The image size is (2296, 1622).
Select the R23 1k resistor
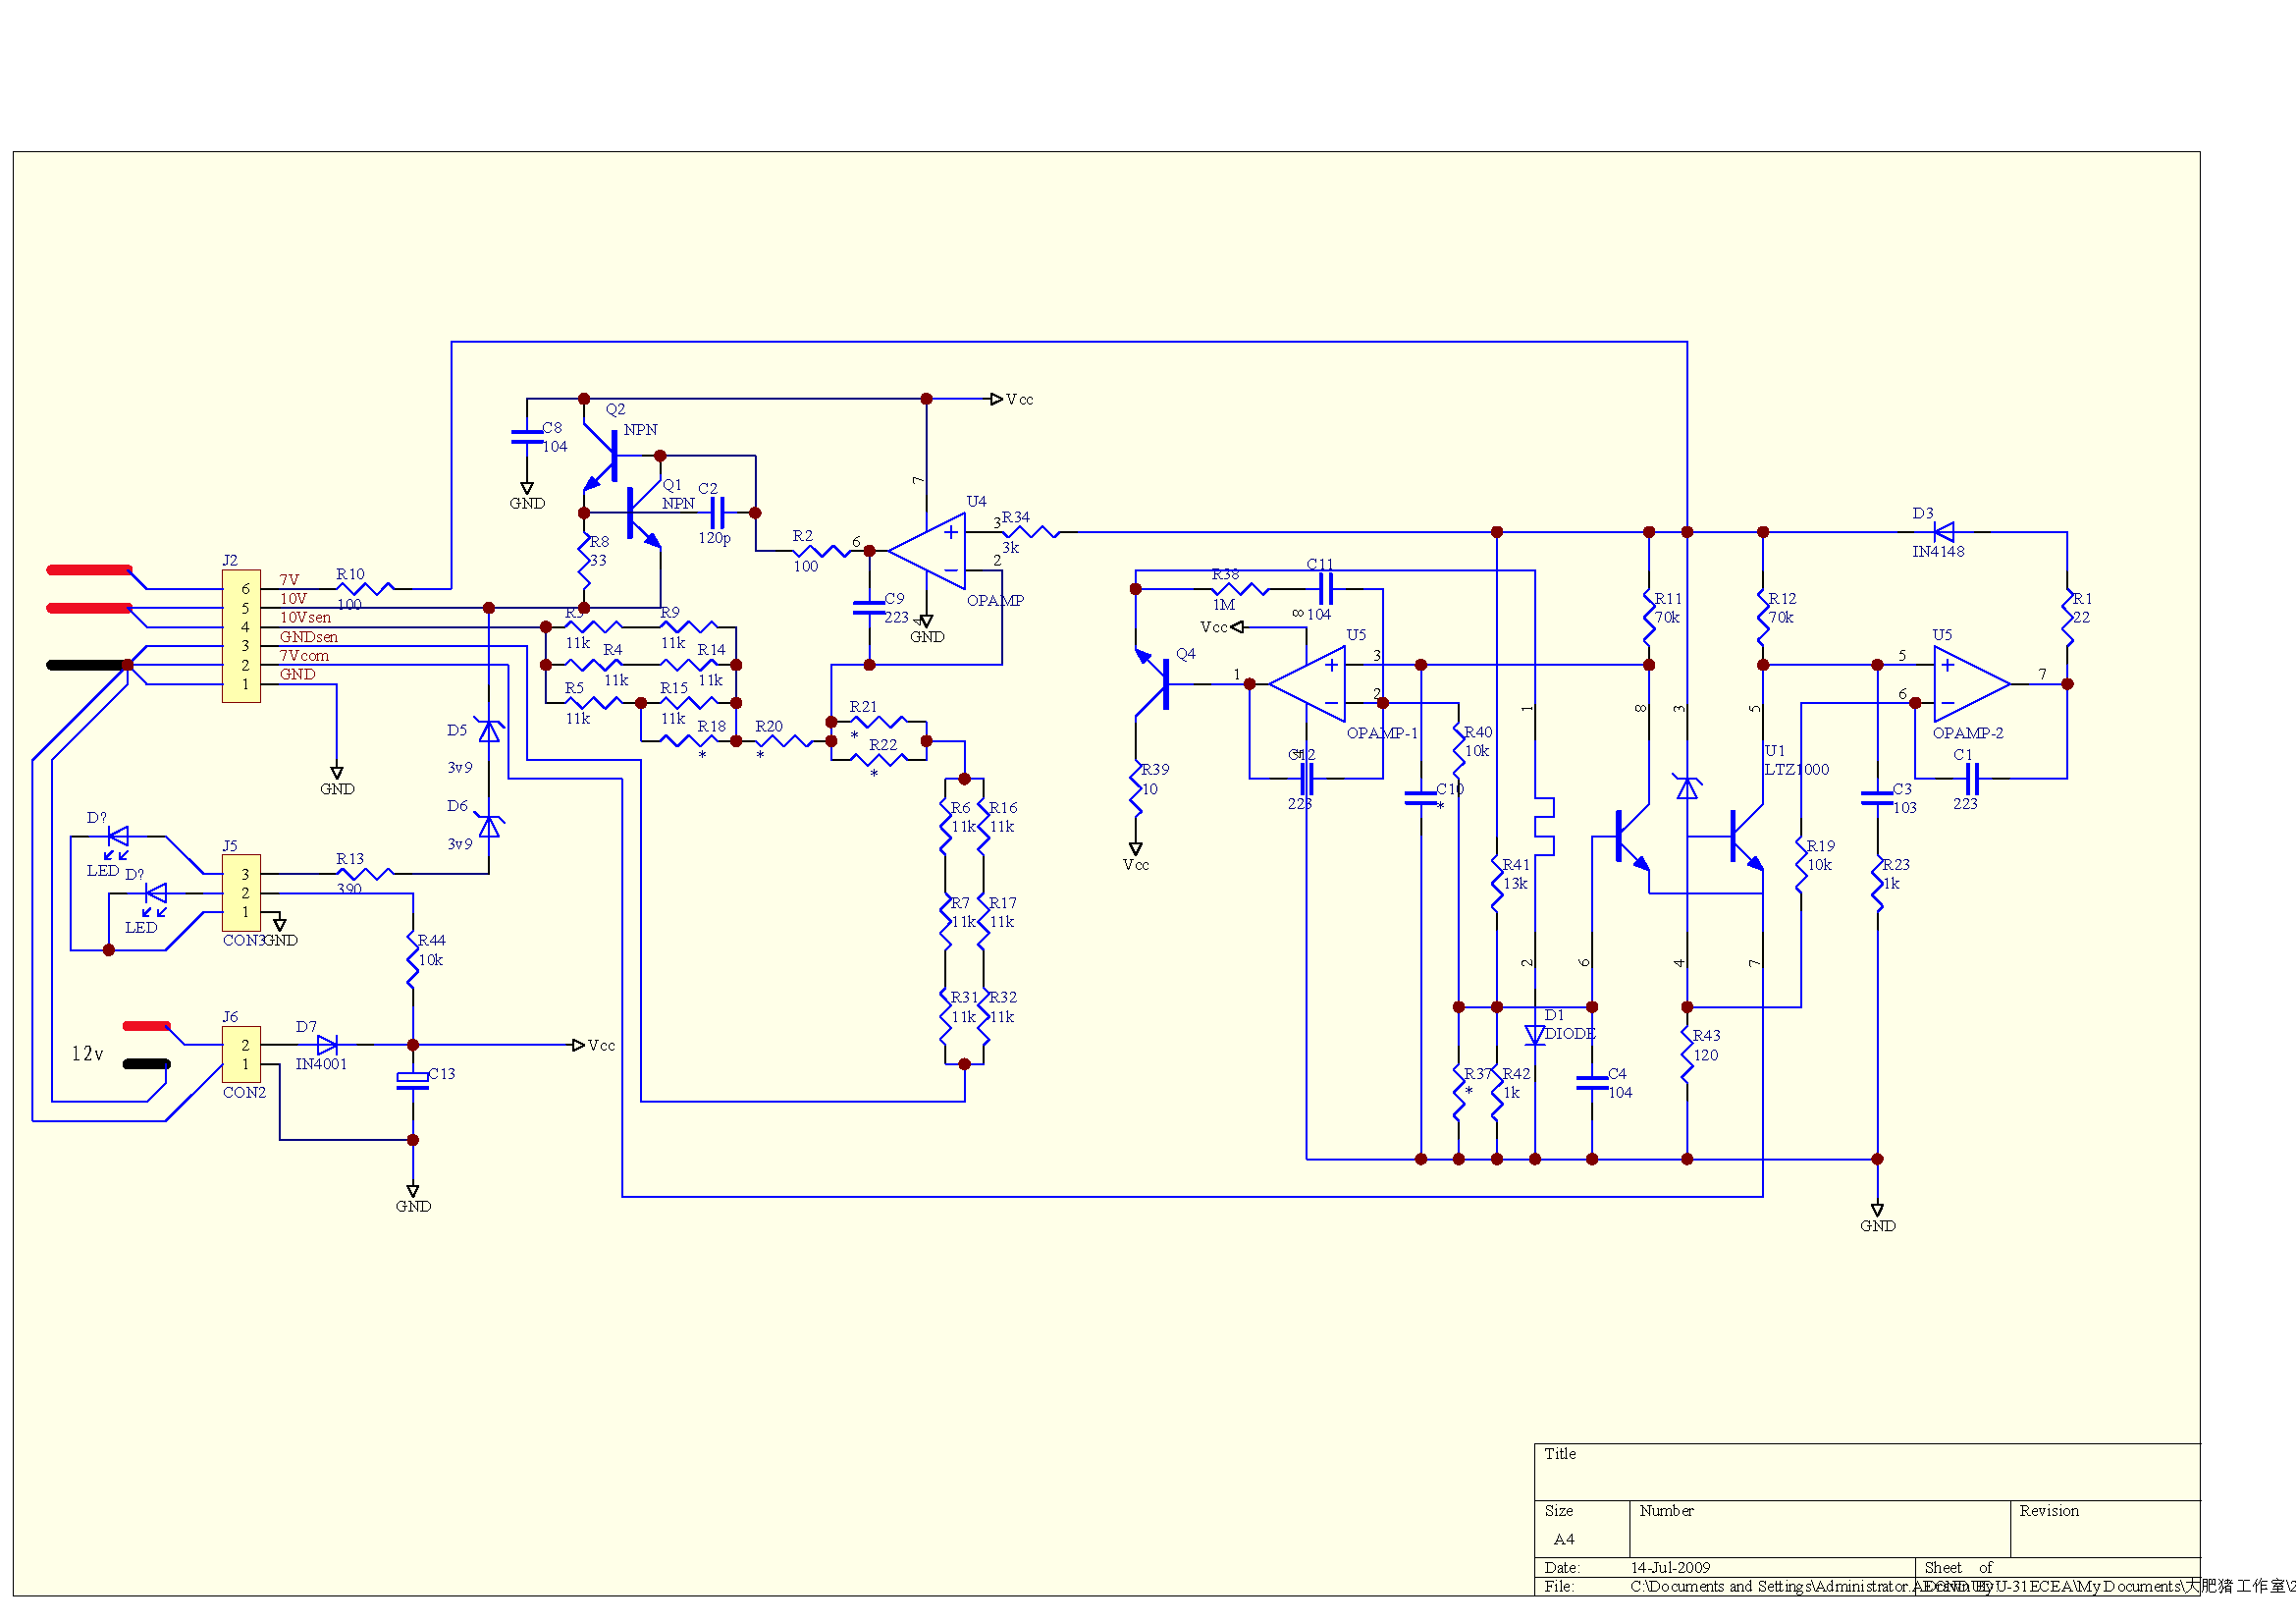coord(1877,884)
